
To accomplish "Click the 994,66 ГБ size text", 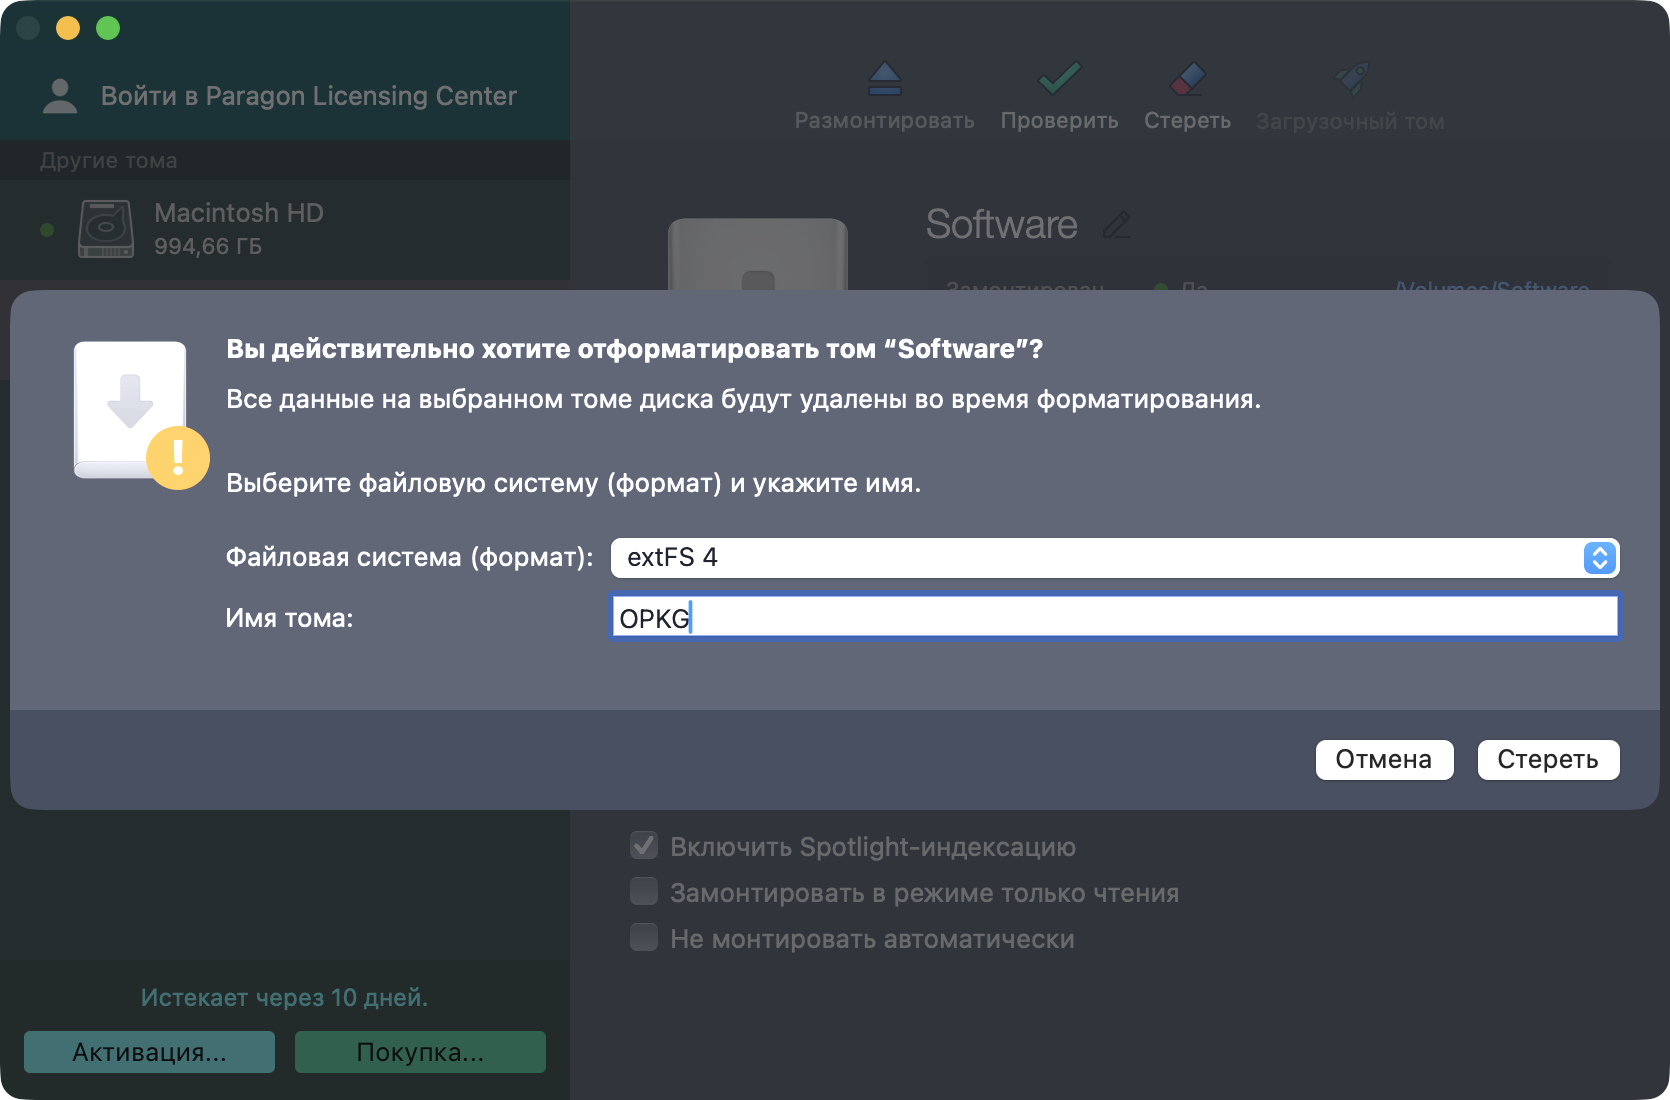I will [208, 246].
